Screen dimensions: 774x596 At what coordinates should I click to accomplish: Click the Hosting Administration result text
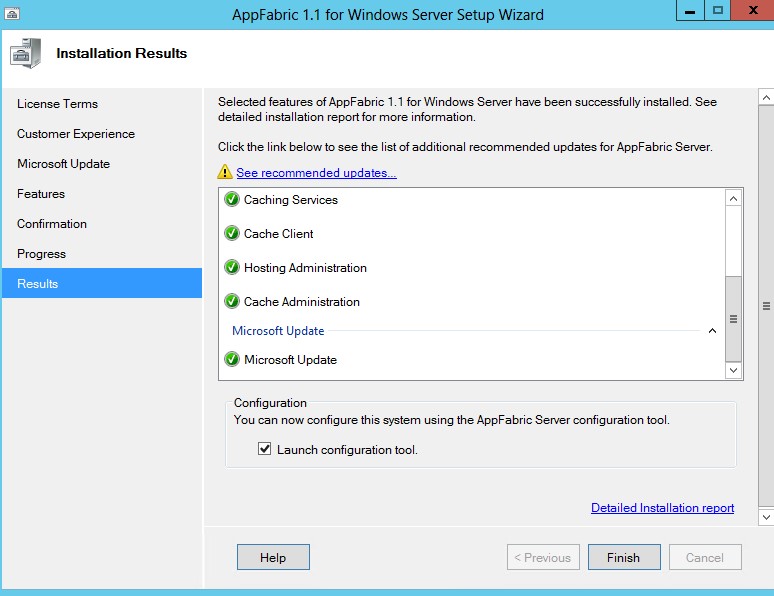[305, 268]
